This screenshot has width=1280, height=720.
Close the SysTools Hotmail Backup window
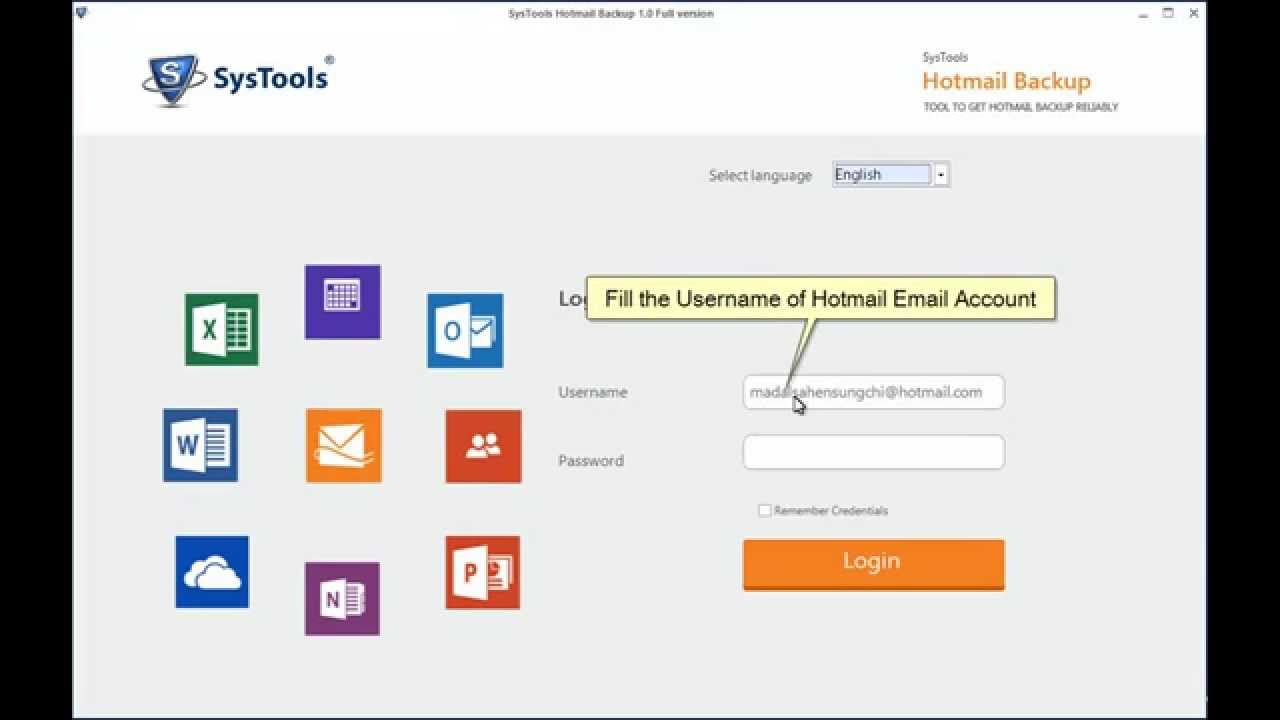[x=1193, y=14]
